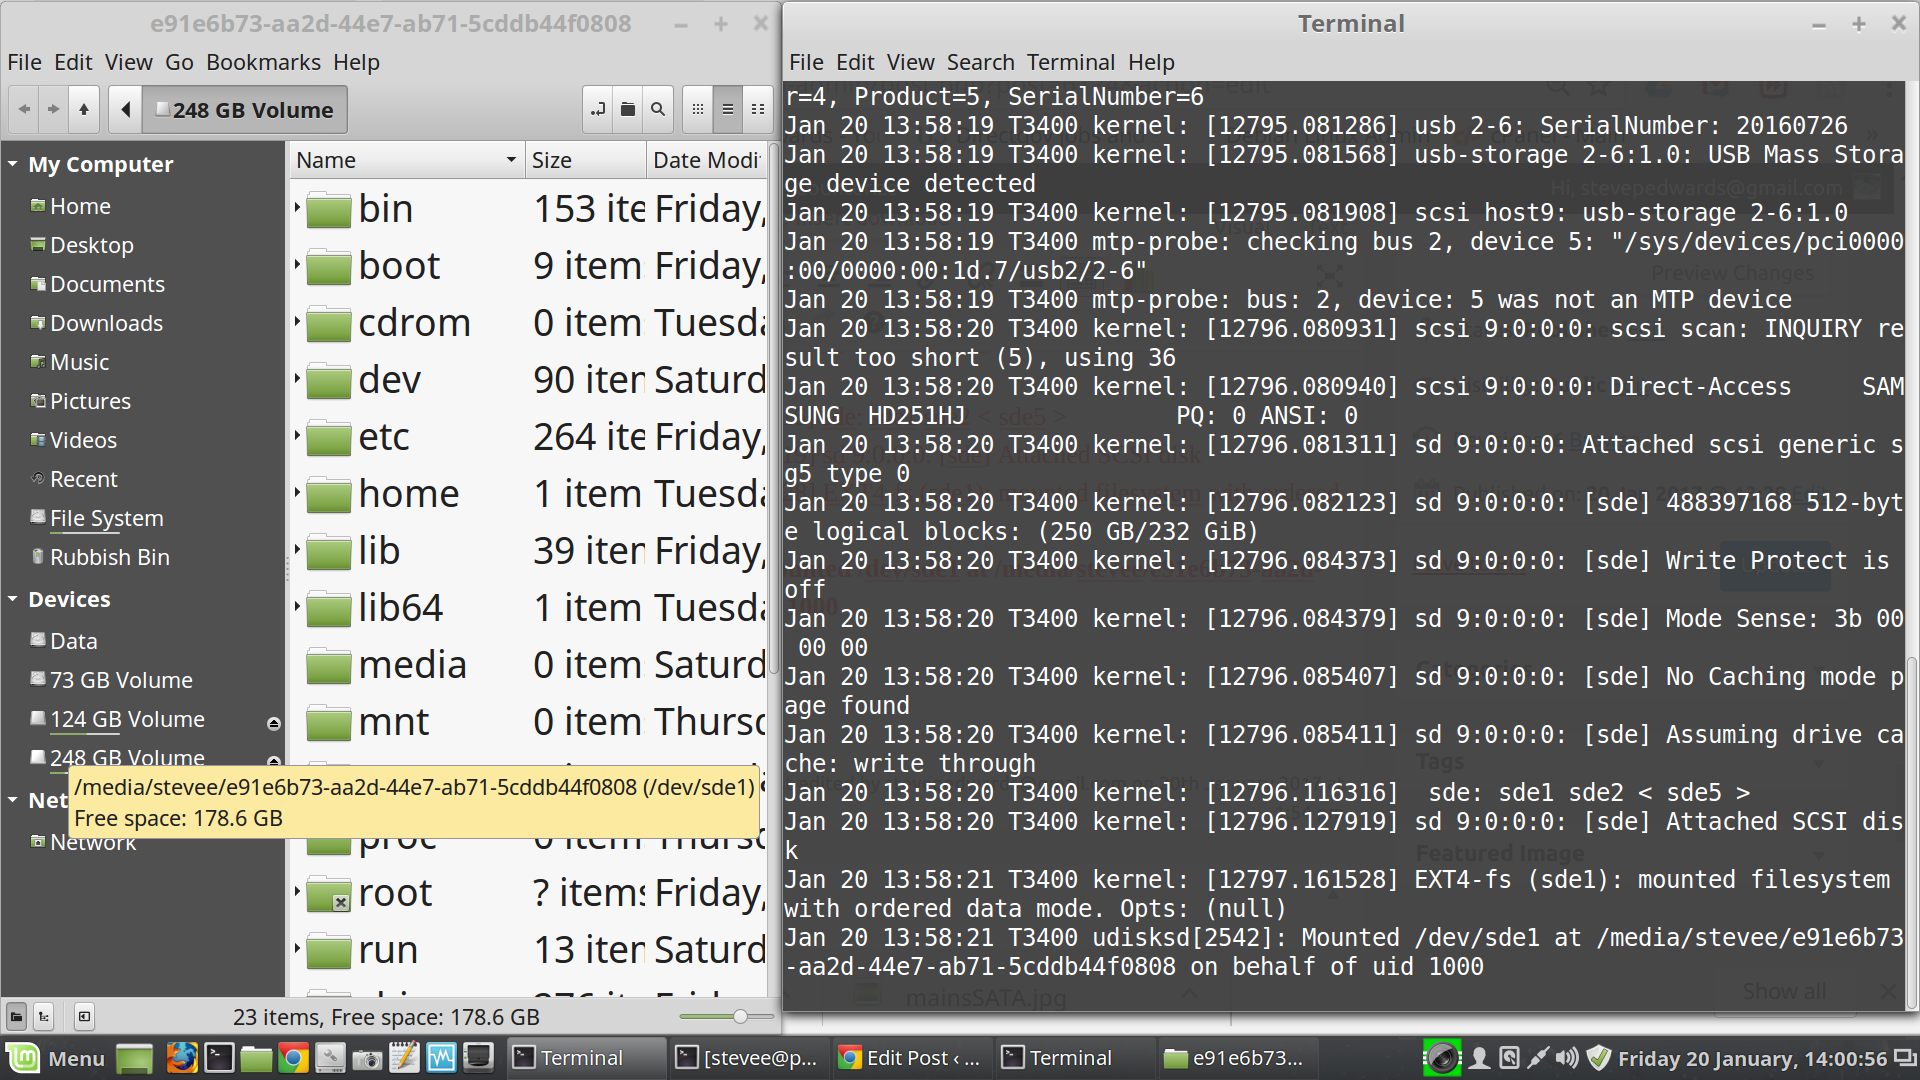Switch to icon view mode
The height and width of the screenshot is (1080, 1920).
tap(698, 110)
